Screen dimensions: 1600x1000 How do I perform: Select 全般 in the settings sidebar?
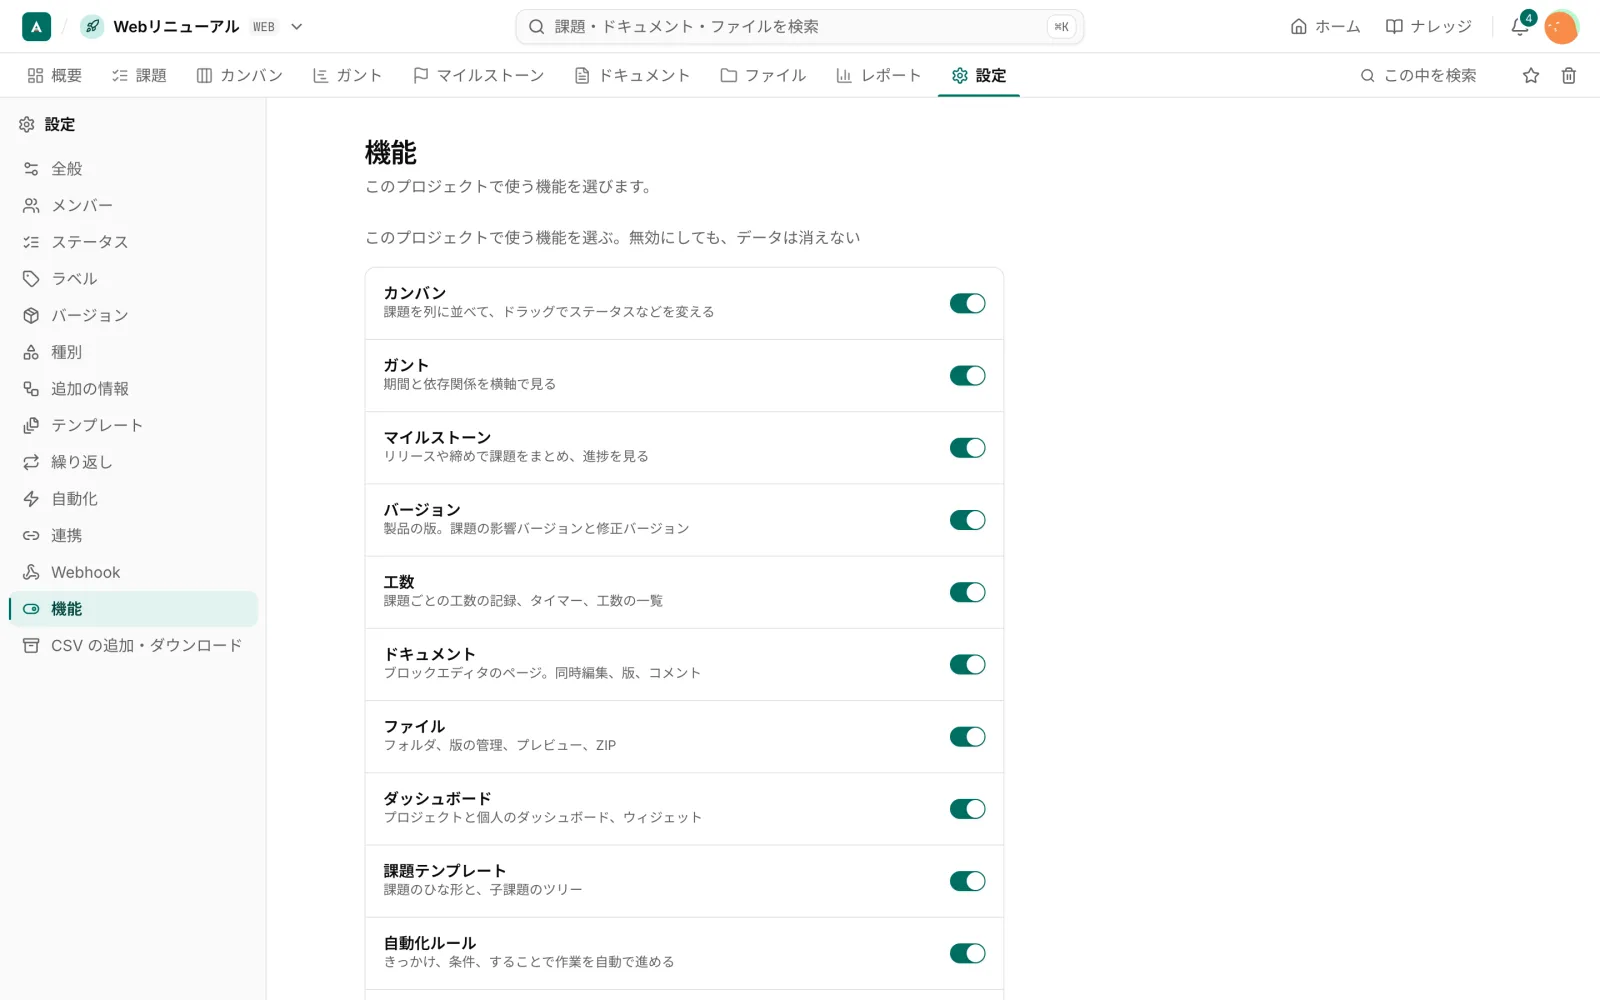[x=133, y=169]
